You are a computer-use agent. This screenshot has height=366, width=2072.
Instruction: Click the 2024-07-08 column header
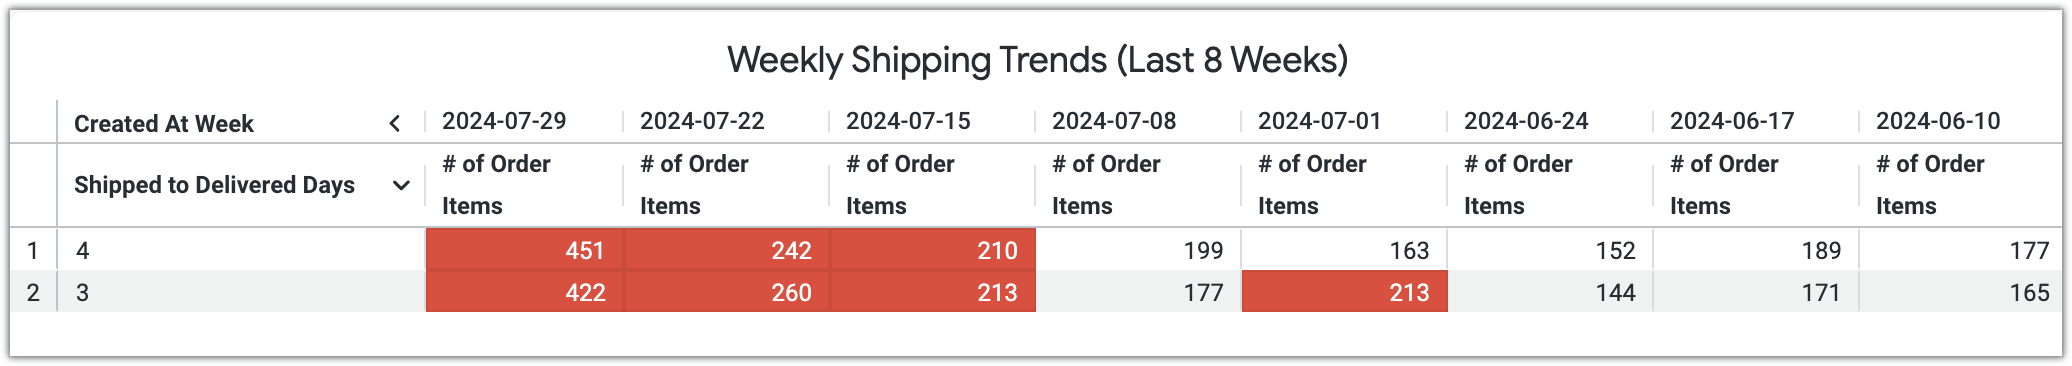coord(1114,121)
